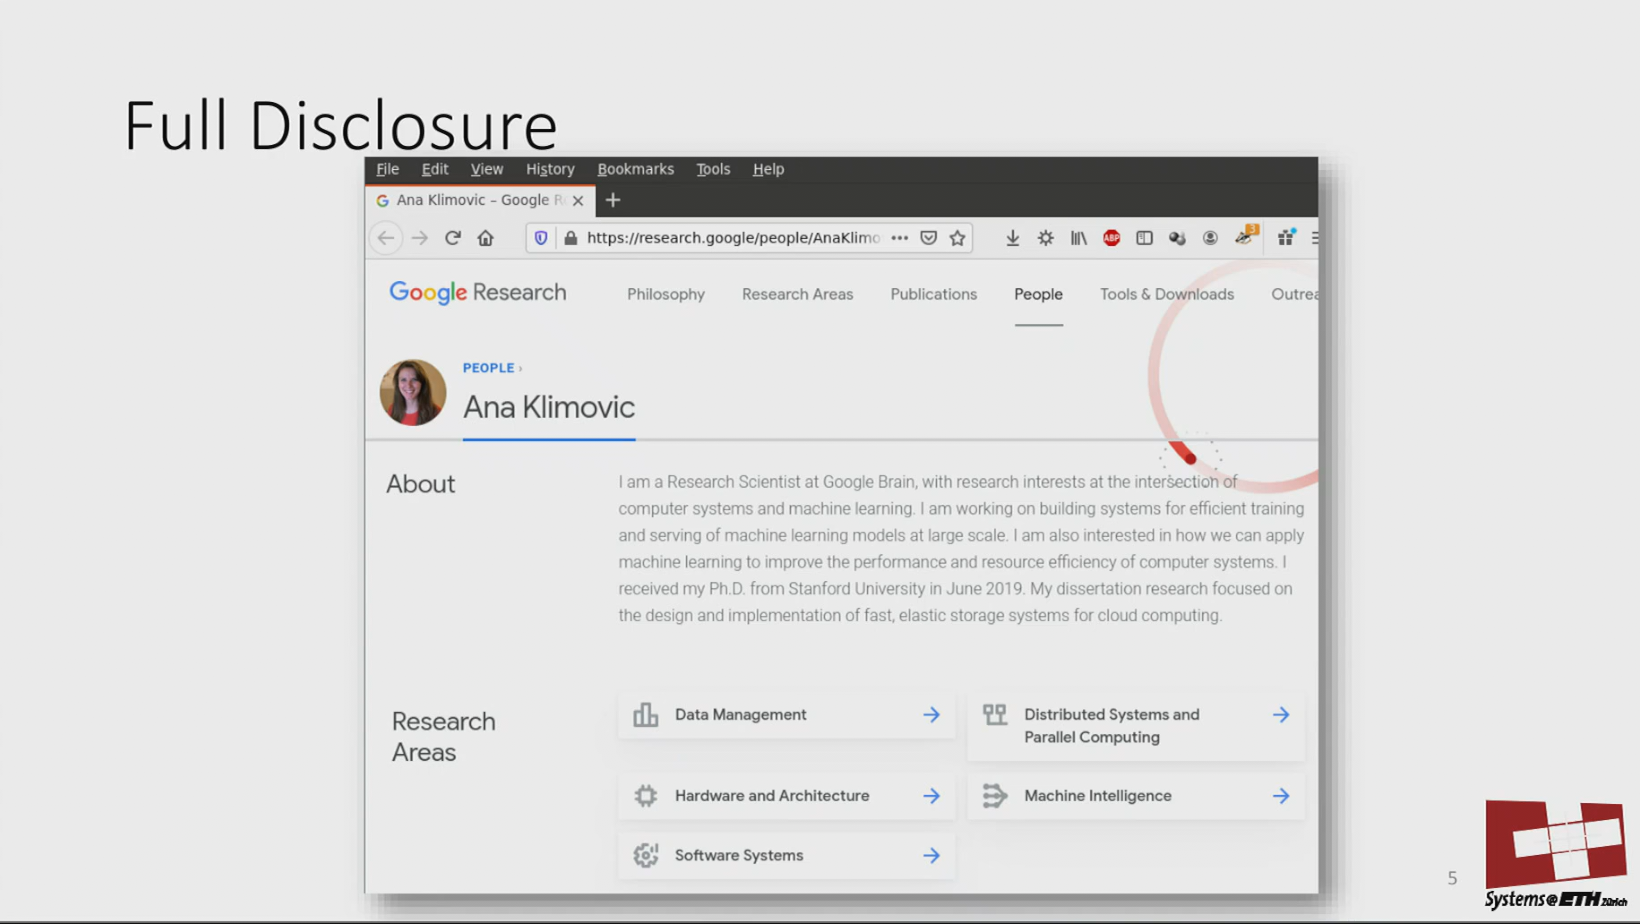Viewport: 1640px width, 924px height.
Task: Click the Distributed Systems network icon
Action: [x=995, y=714]
